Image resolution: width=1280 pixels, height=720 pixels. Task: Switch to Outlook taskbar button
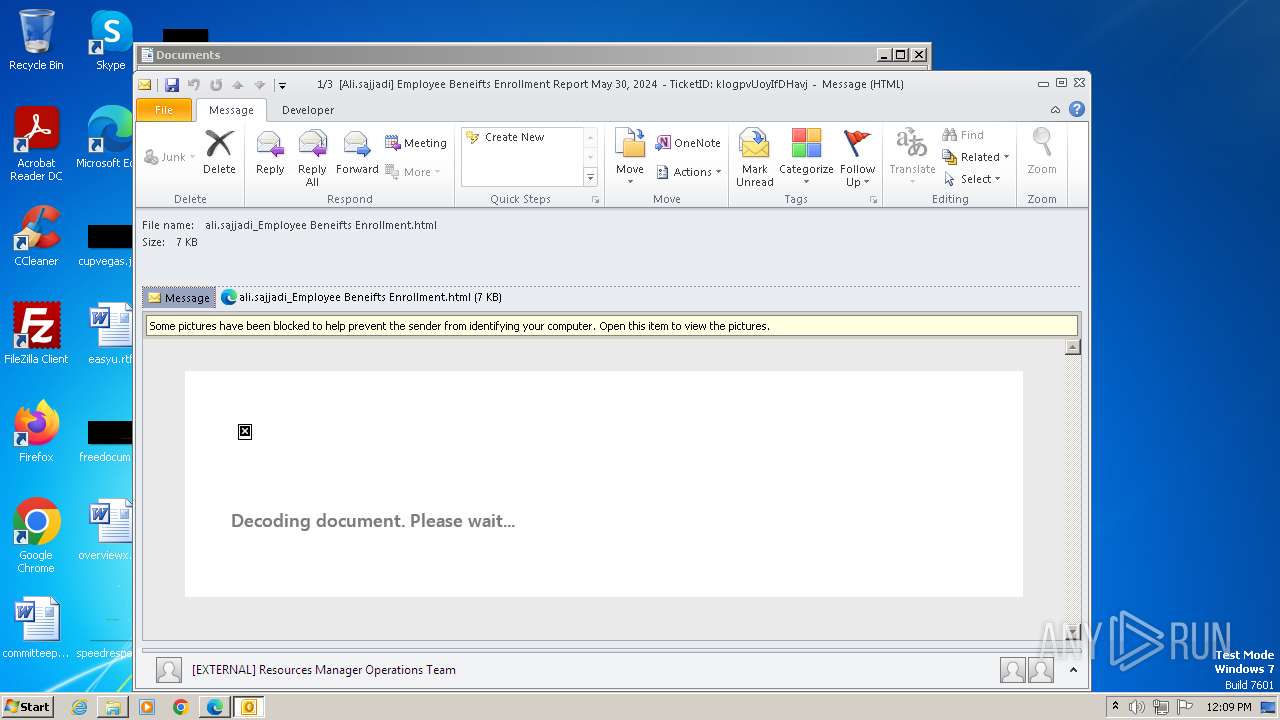(248, 707)
